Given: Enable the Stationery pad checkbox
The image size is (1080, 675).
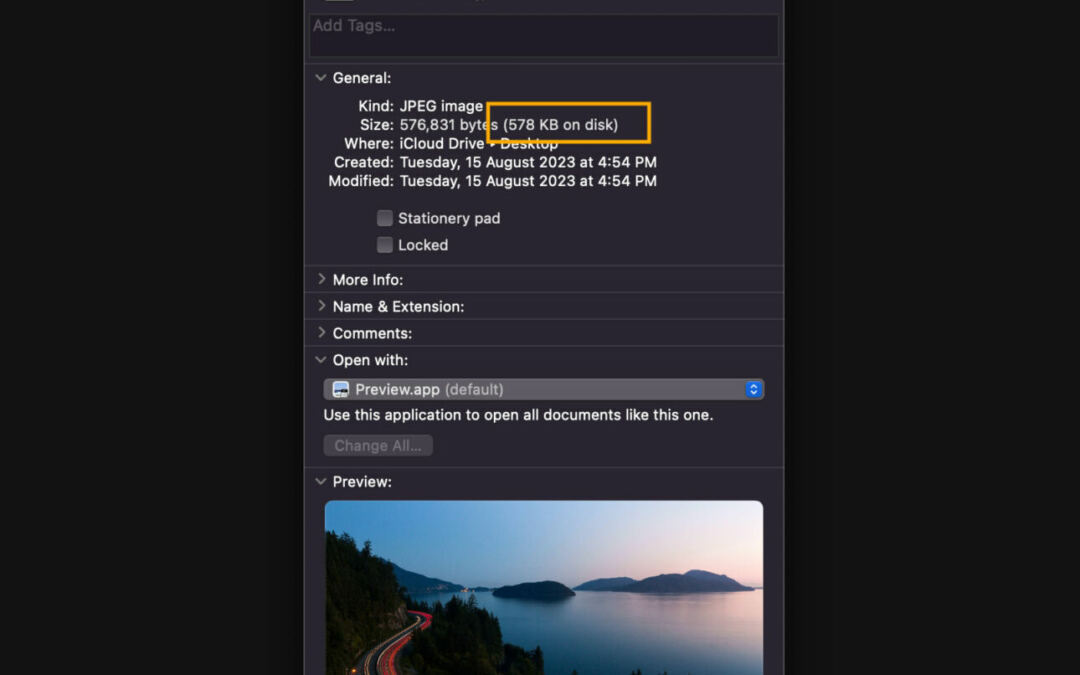Looking at the screenshot, I should tap(385, 218).
